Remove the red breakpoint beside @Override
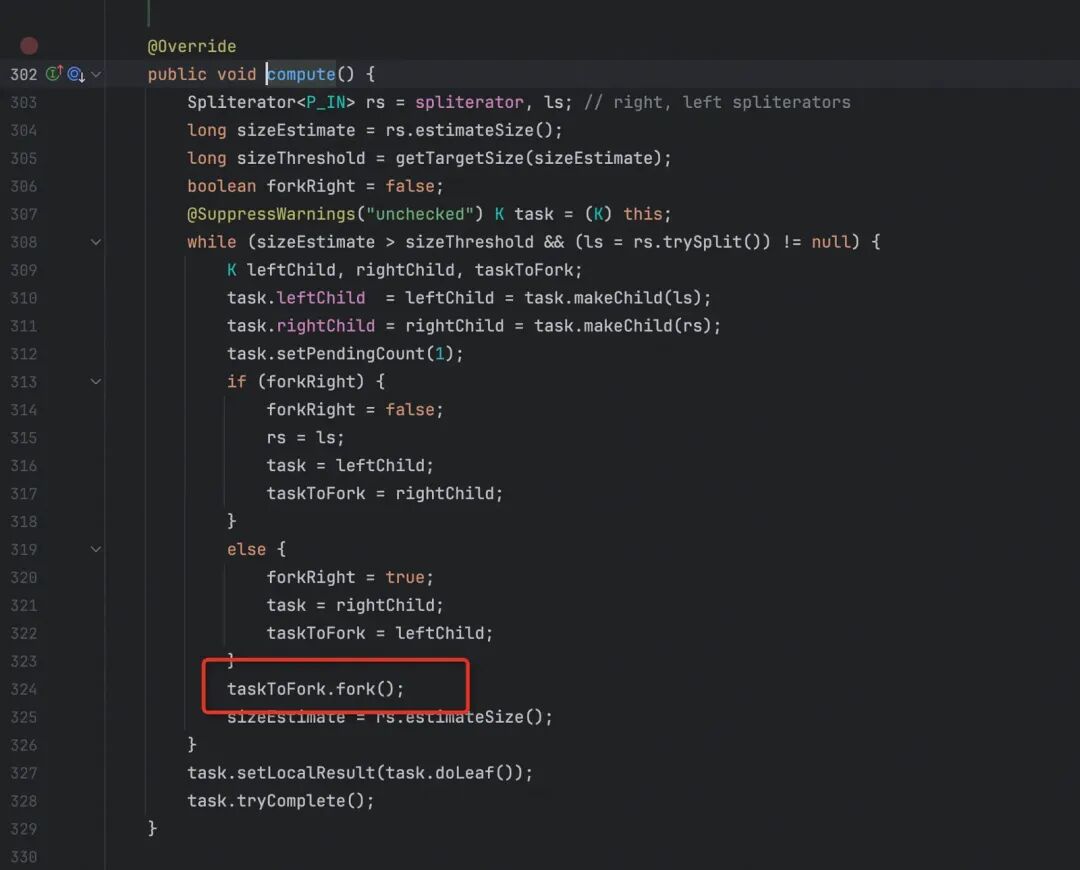Image resolution: width=1080 pixels, height=870 pixels. (29, 46)
